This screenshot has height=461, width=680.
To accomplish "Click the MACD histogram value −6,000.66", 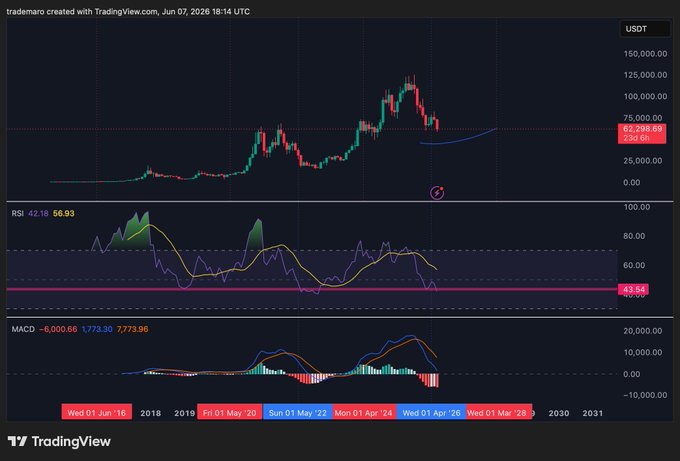I will click(58, 329).
